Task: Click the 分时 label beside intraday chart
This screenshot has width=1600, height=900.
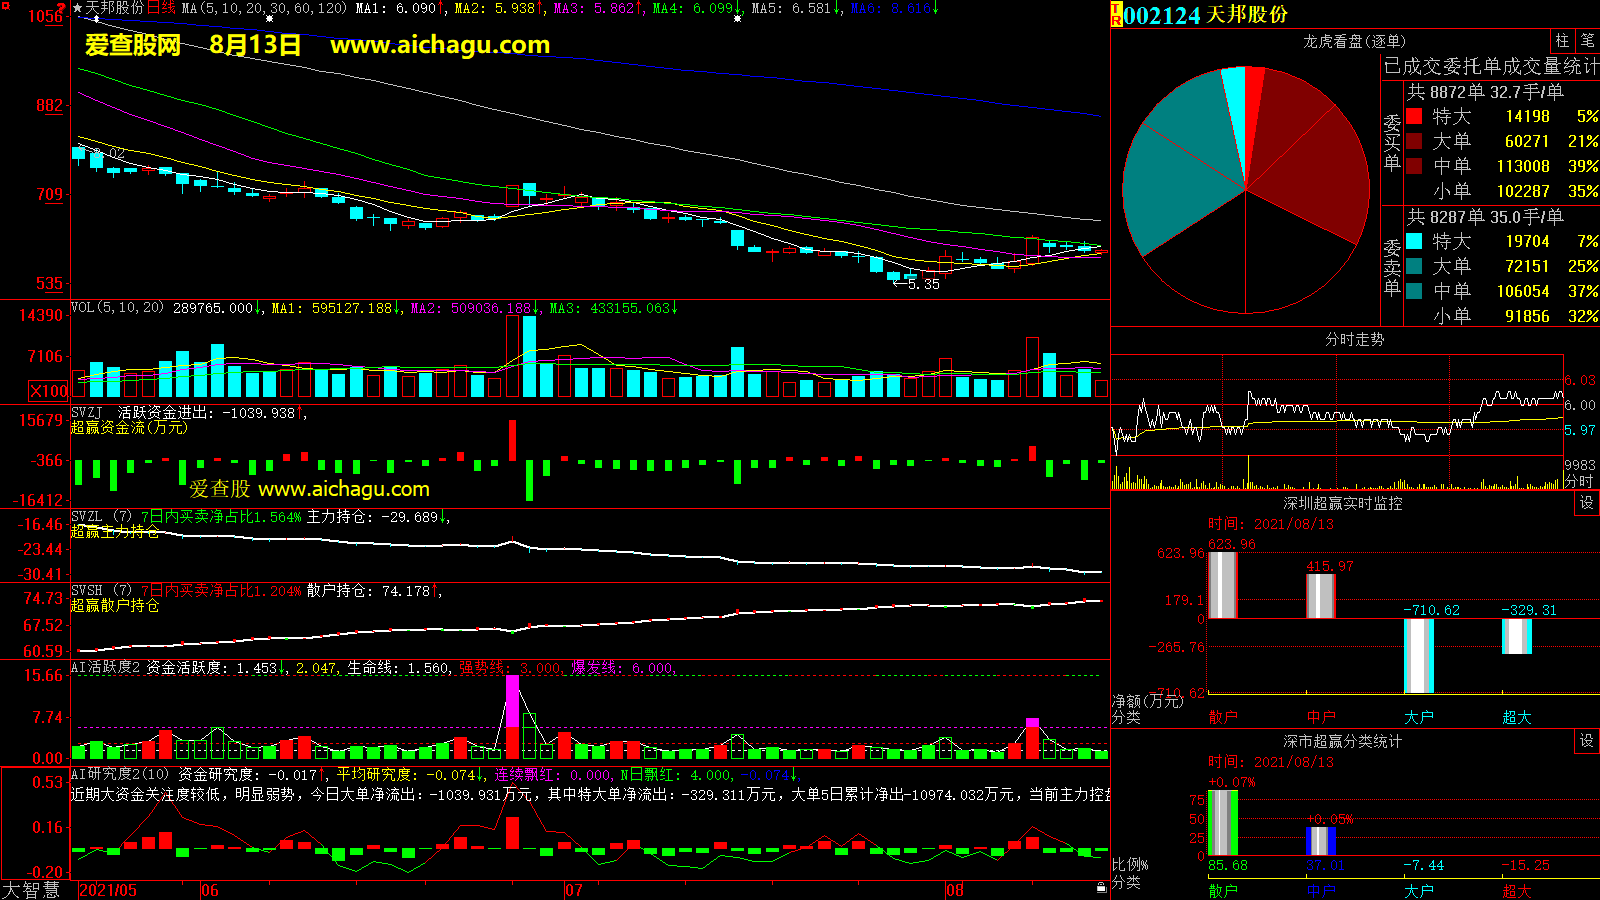Action: pyautogui.click(x=1579, y=481)
